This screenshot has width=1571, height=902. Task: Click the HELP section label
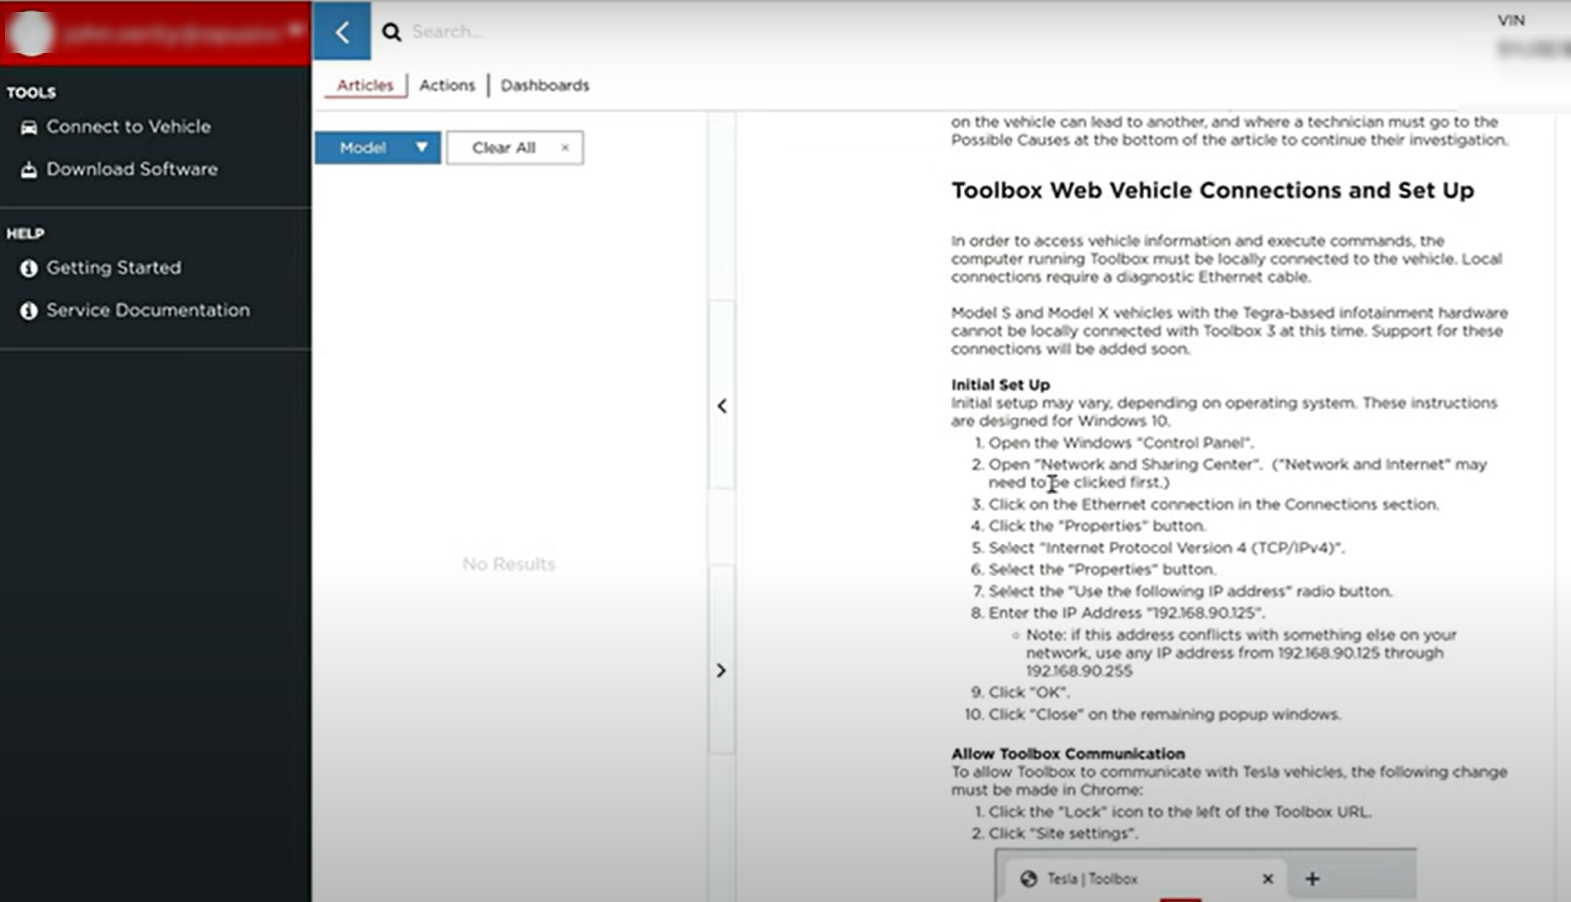[25, 234]
